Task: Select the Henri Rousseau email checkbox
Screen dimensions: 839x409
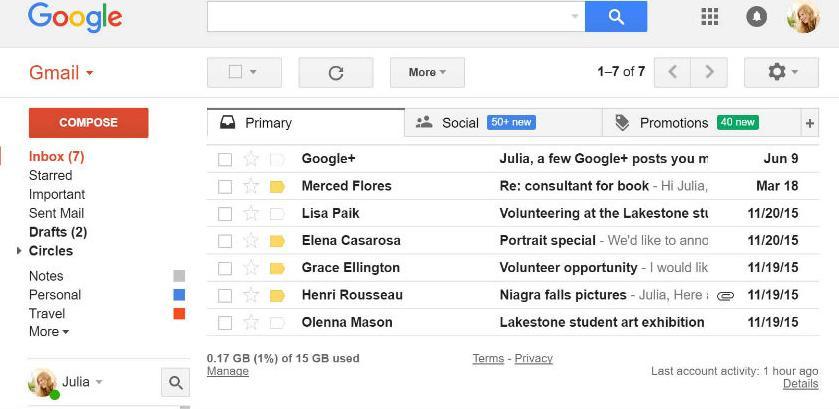Action: point(225,296)
